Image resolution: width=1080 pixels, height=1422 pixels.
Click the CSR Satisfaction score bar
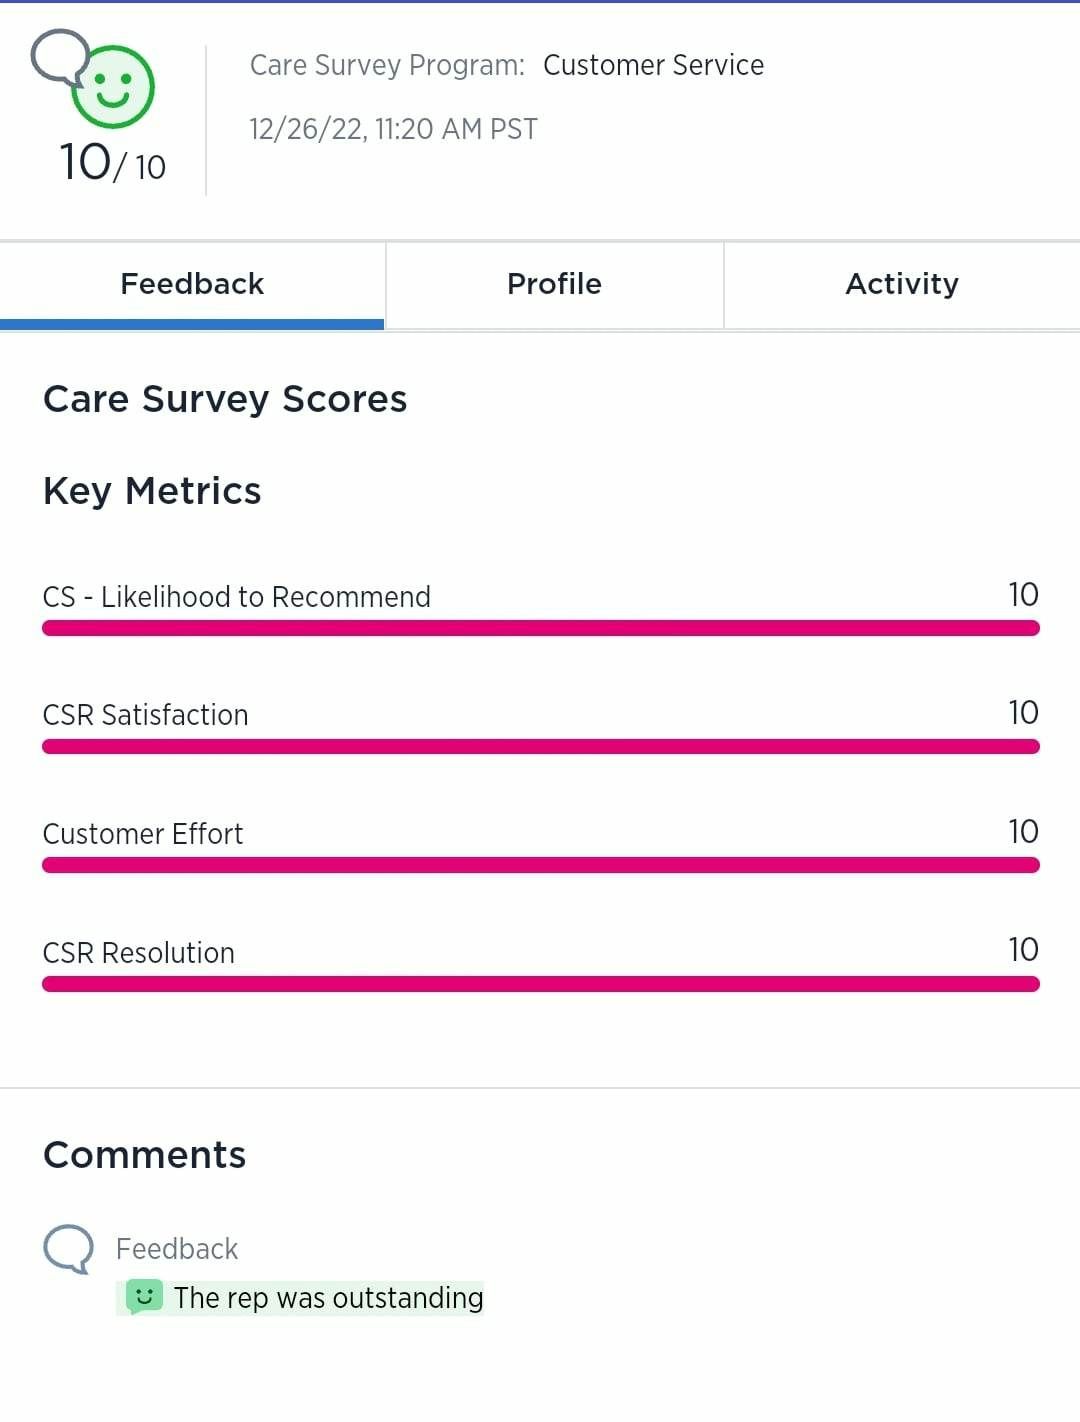point(540,746)
